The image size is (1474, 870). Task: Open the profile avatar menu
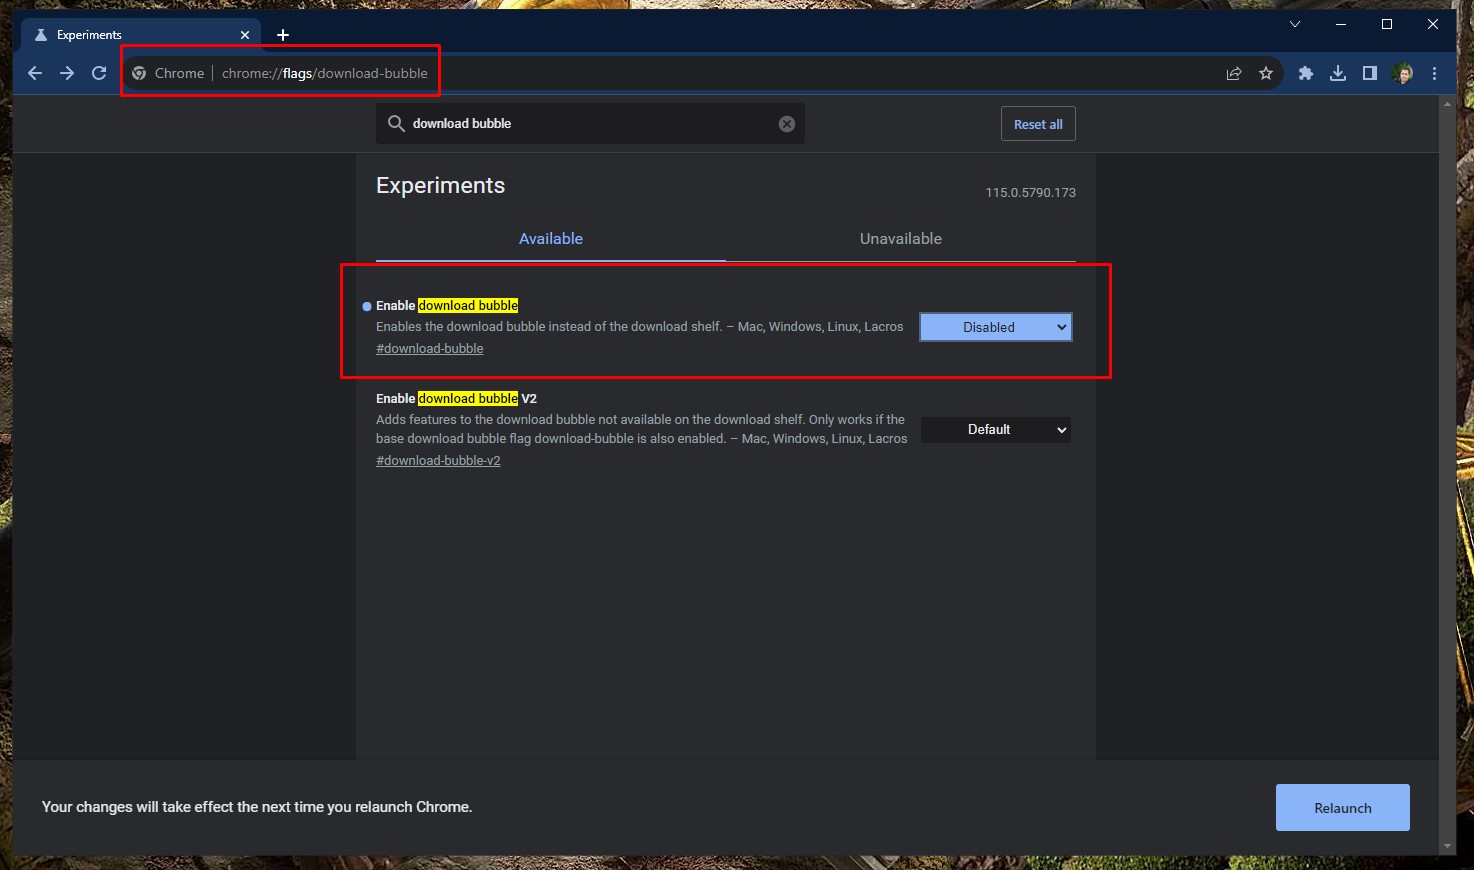[x=1403, y=73]
